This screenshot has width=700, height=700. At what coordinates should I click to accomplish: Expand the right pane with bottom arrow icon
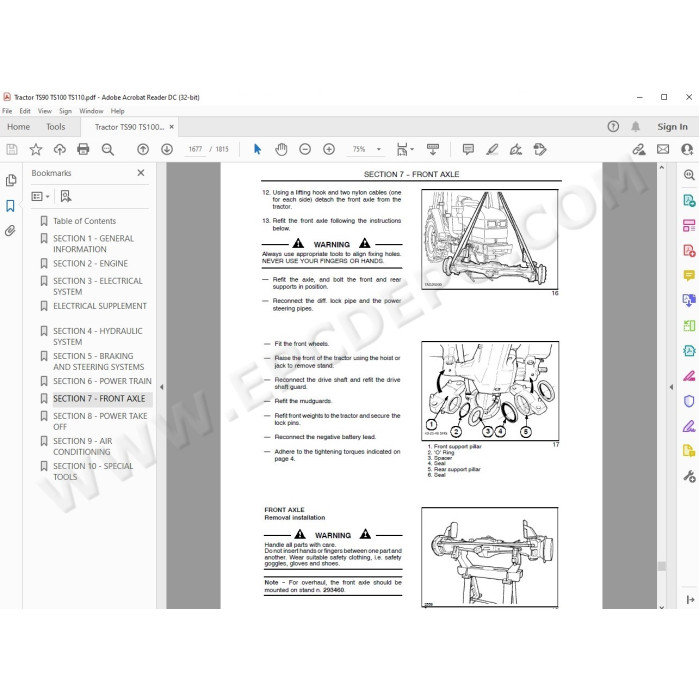point(690,600)
